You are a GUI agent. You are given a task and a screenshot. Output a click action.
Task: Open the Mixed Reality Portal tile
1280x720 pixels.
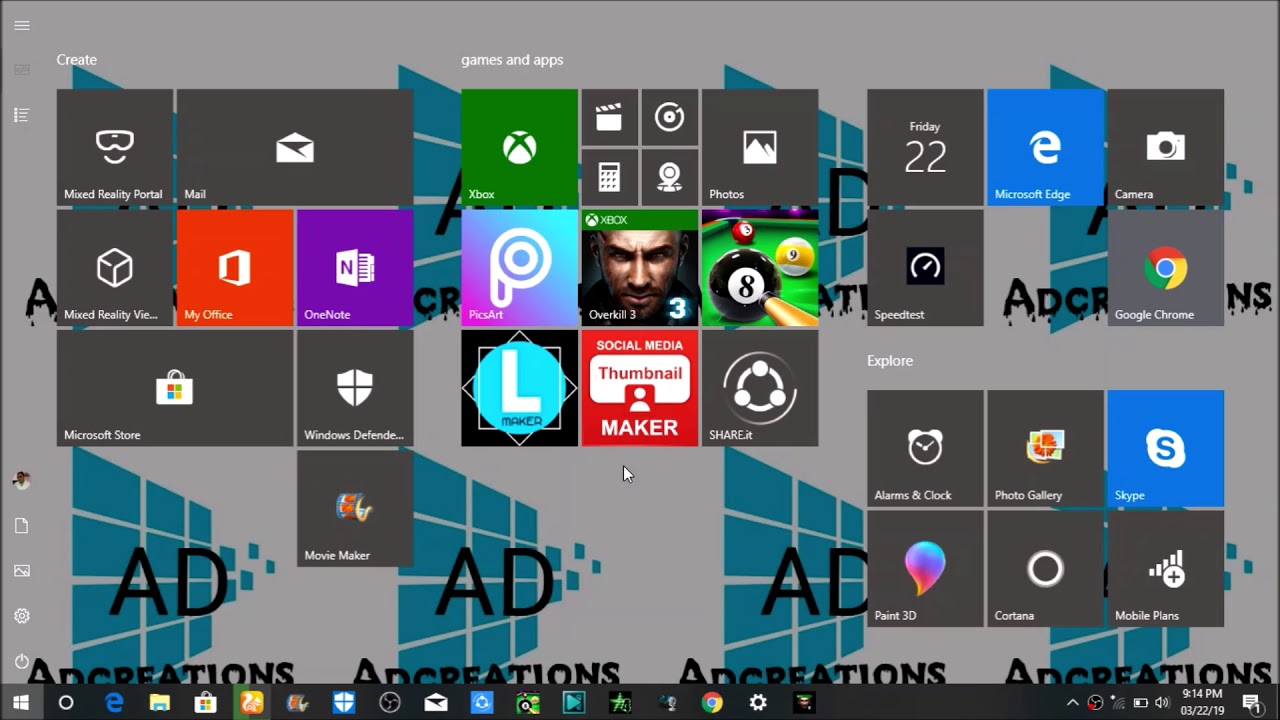tap(115, 147)
